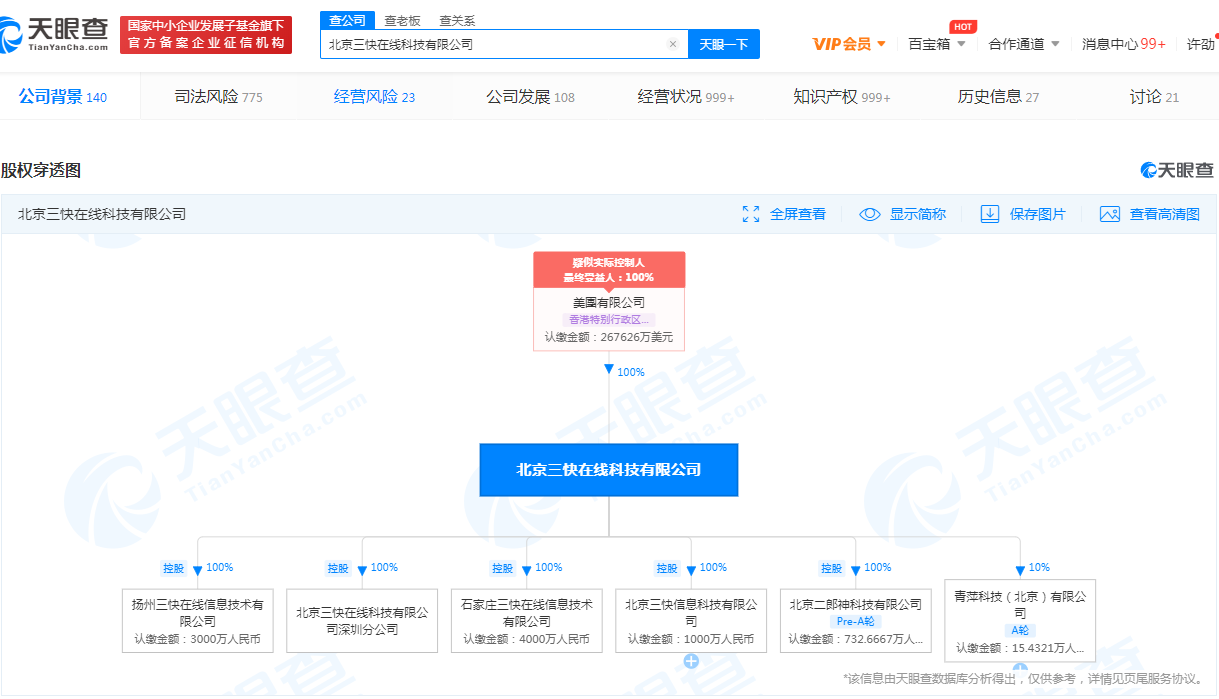Open 消息中心 notifications
Viewport: 1219px width, 699px height.
pyautogui.click(x=1124, y=44)
